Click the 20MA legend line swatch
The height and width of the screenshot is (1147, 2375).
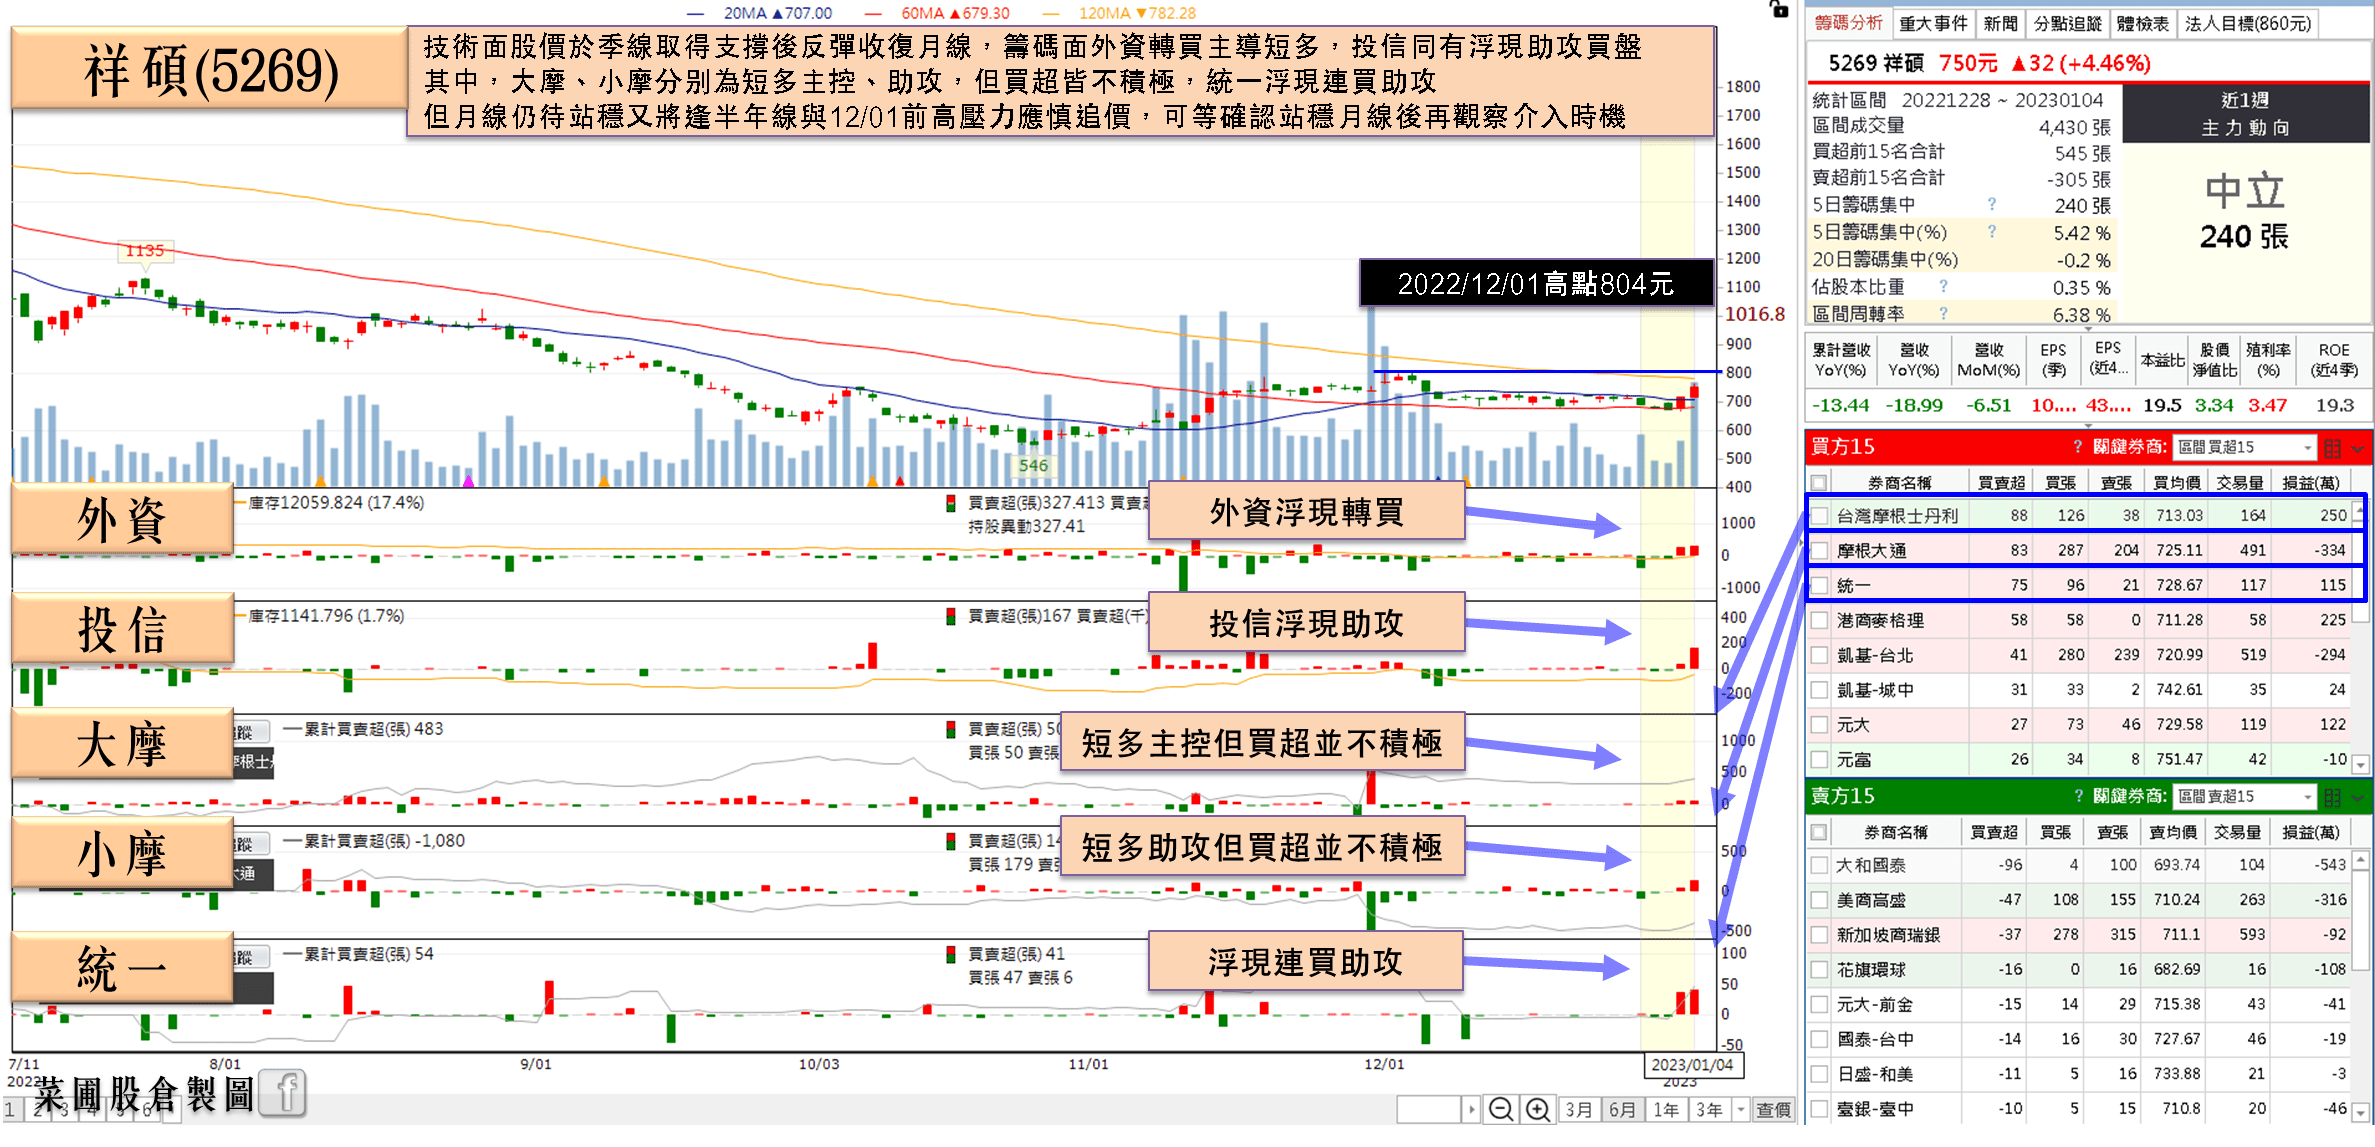click(x=695, y=14)
